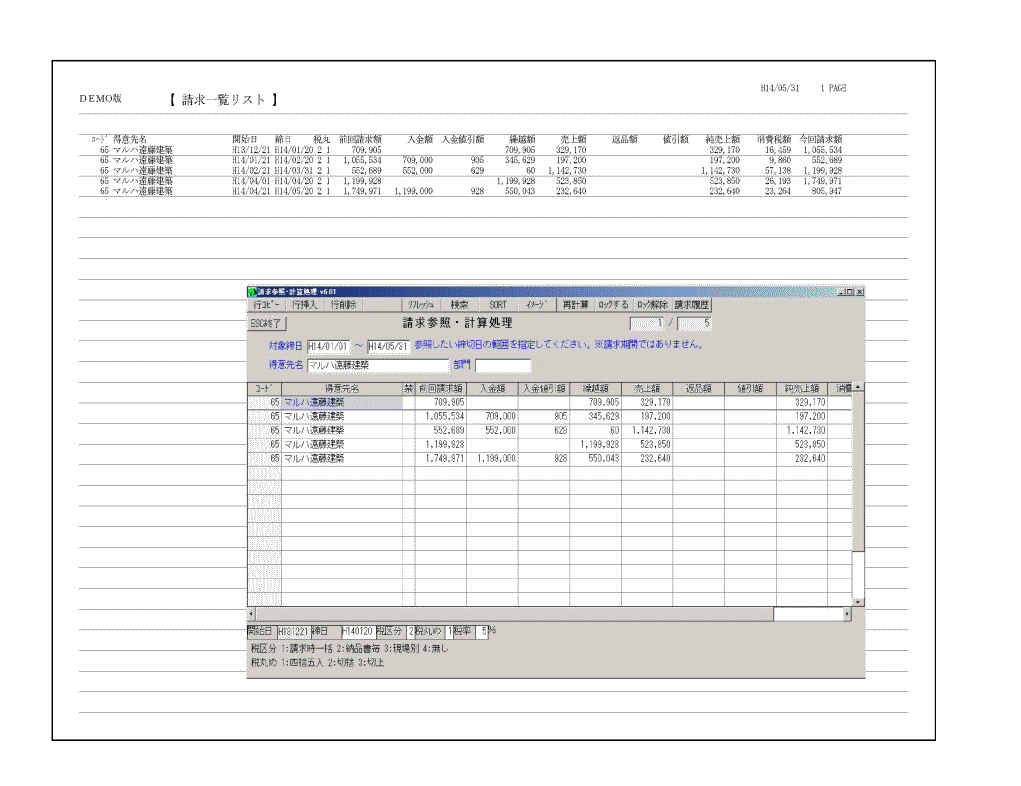The width and height of the screenshot is (1021, 786).
Task: Click the 締日 field showing H140120
Action: 357,632
